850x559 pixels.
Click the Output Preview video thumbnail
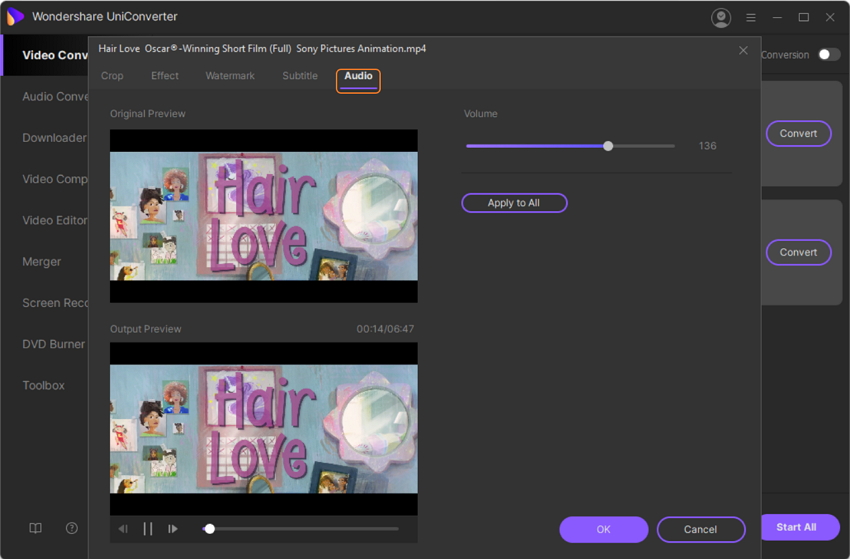(263, 429)
